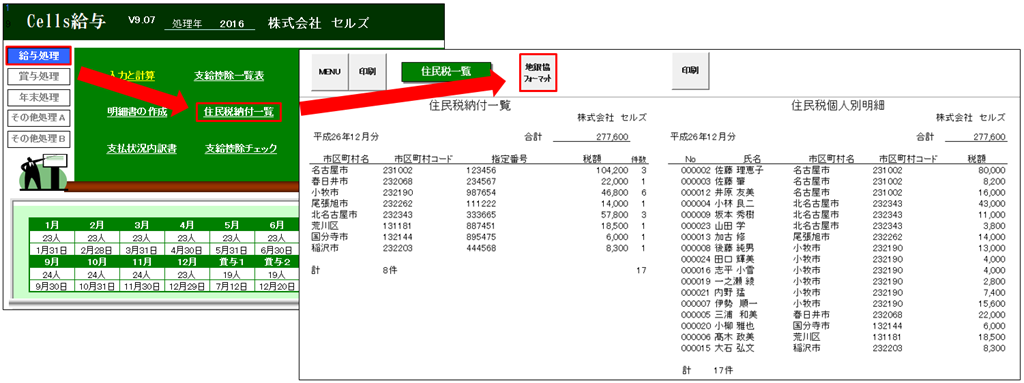The width and height of the screenshot is (1024, 383).
Task: Select その他処理B in the sidebar
Action: [38, 139]
